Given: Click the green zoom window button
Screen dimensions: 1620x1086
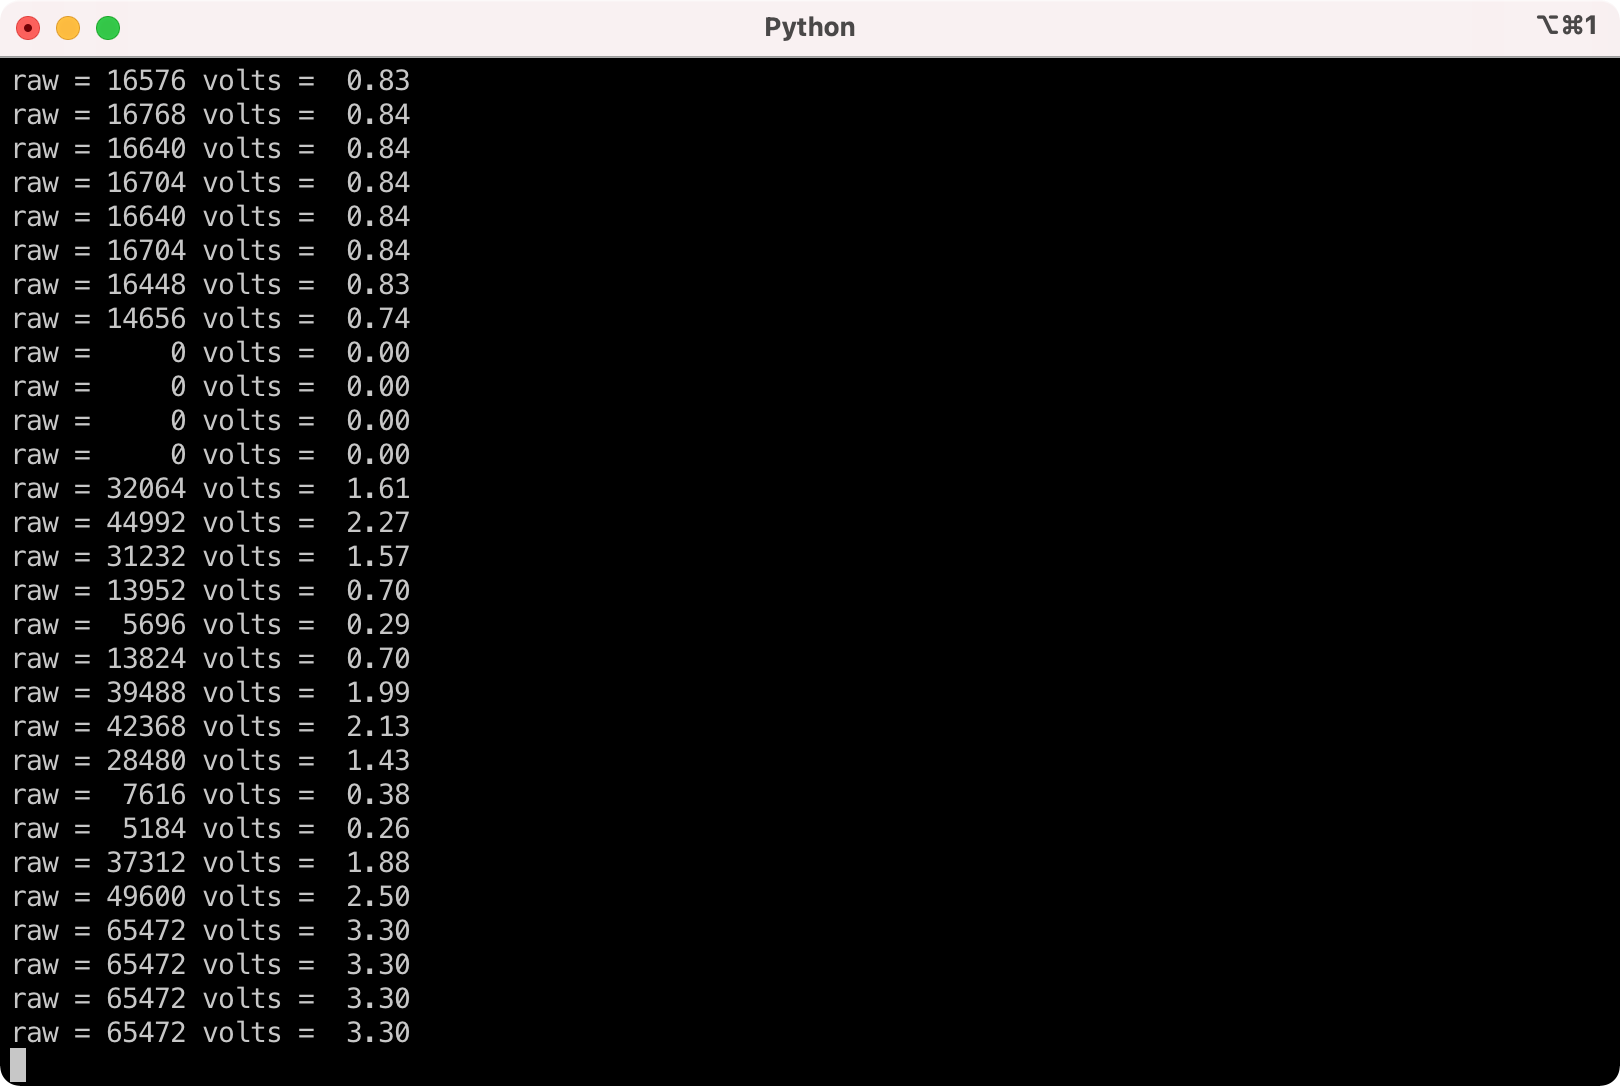Looking at the screenshot, I should click(x=108, y=28).
